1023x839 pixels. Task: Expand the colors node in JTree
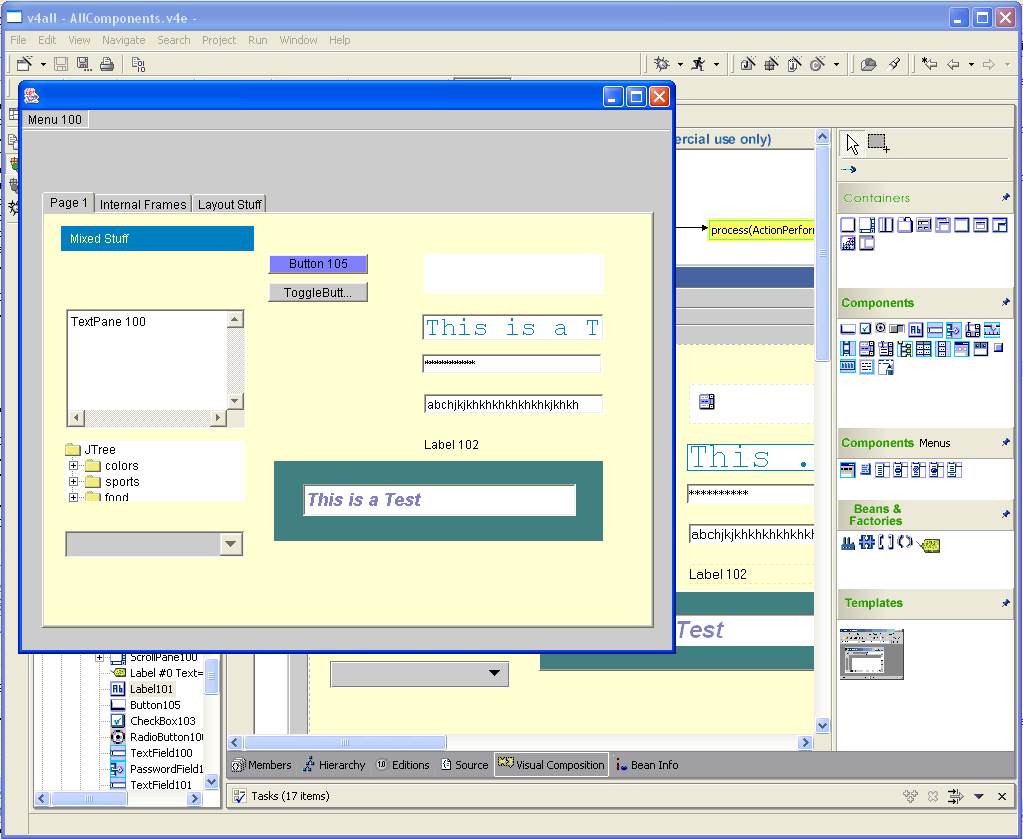[74, 466]
